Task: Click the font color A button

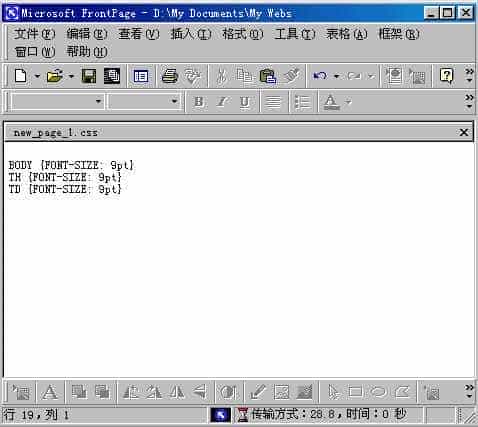Action: [x=331, y=102]
